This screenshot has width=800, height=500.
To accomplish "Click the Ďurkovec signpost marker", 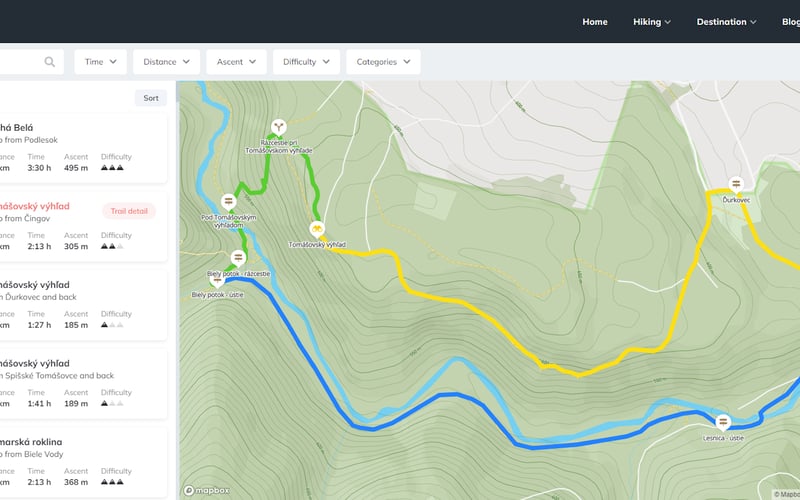I will tap(736, 185).
